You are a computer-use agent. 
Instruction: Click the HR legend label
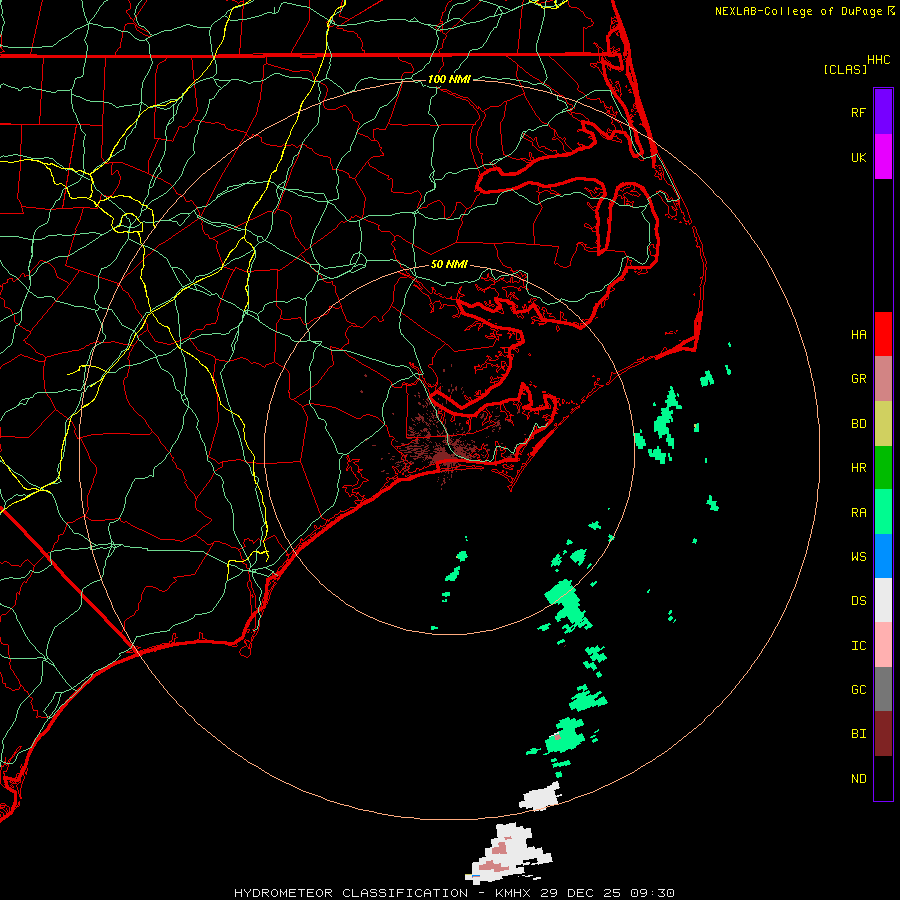click(858, 468)
